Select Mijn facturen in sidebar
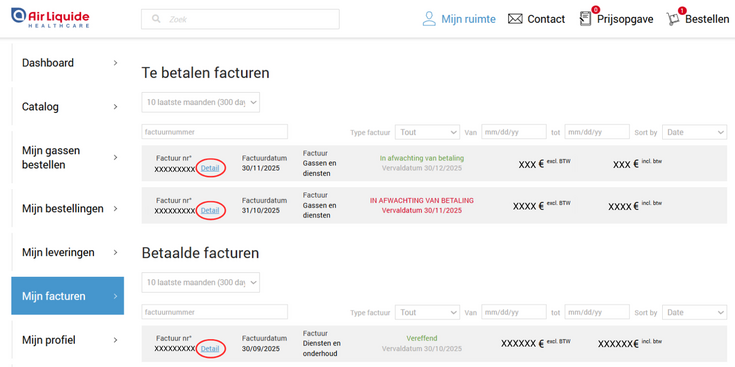The width and height of the screenshot is (735, 367). tap(68, 296)
